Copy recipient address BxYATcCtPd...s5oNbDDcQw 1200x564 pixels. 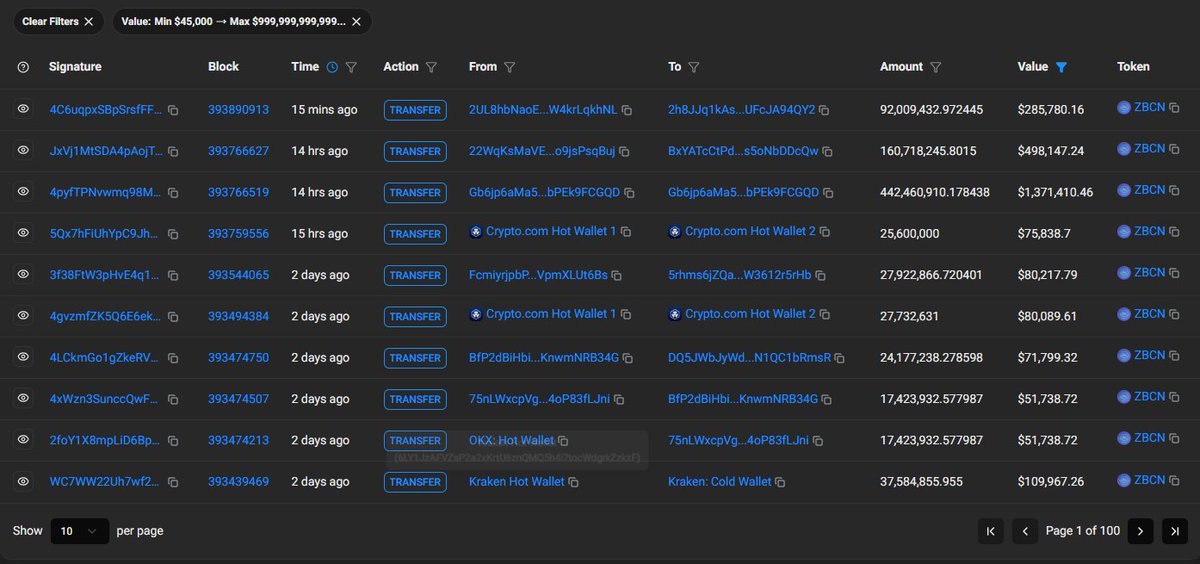click(828, 151)
